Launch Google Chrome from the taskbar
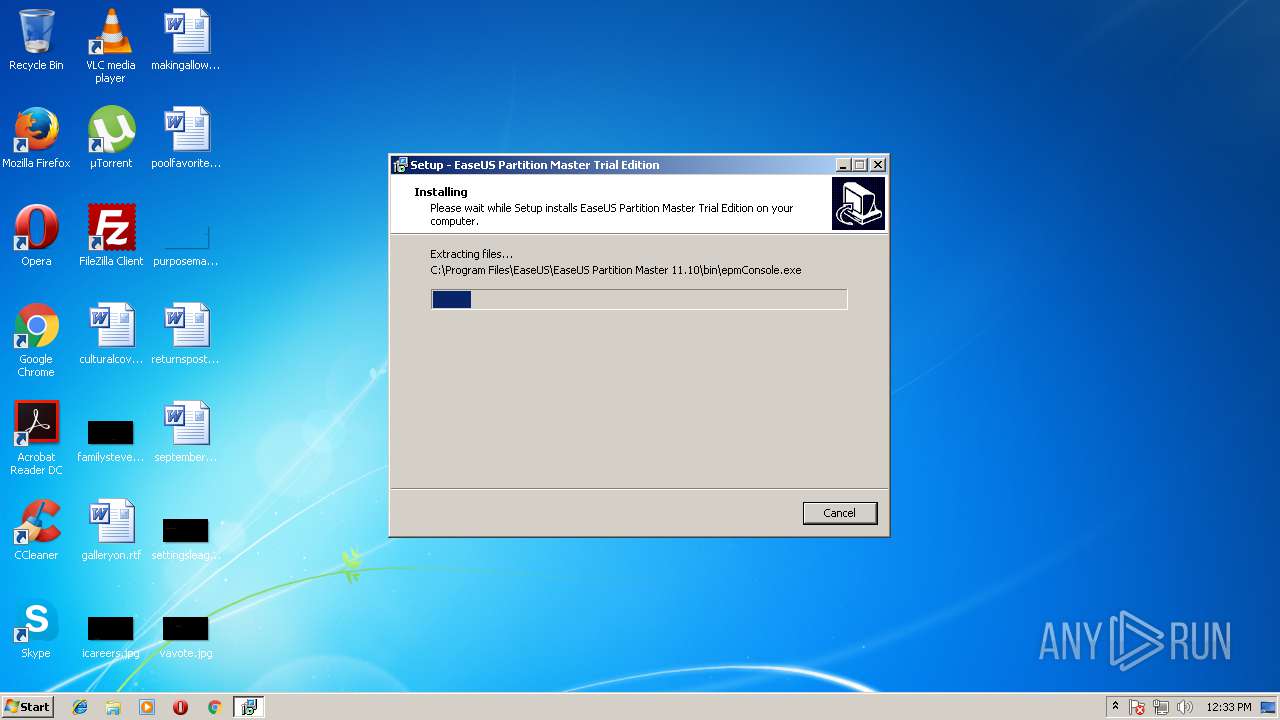Image resolution: width=1280 pixels, height=720 pixels. click(x=214, y=707)
